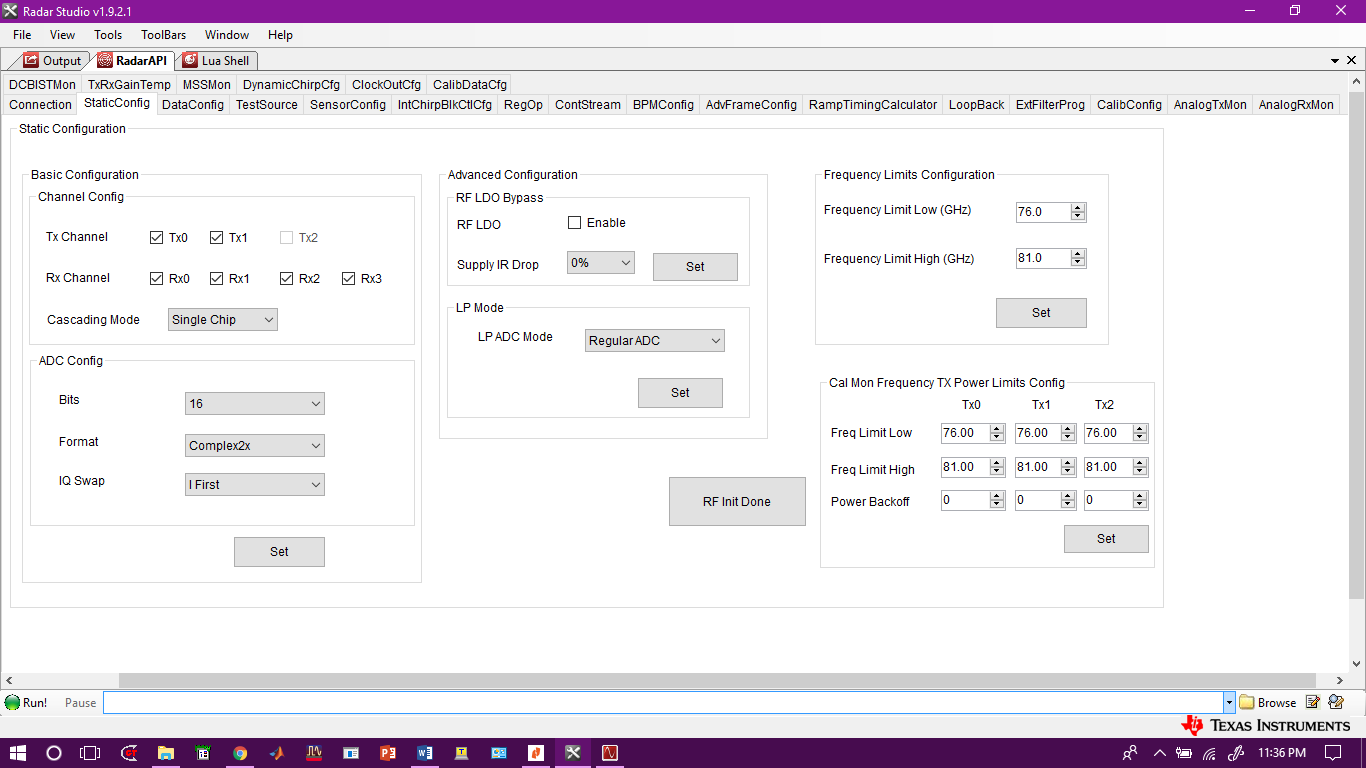Viewport: 1366px width, 768px height.
Task: Open the Help menu
Action: tap(280, 35)
